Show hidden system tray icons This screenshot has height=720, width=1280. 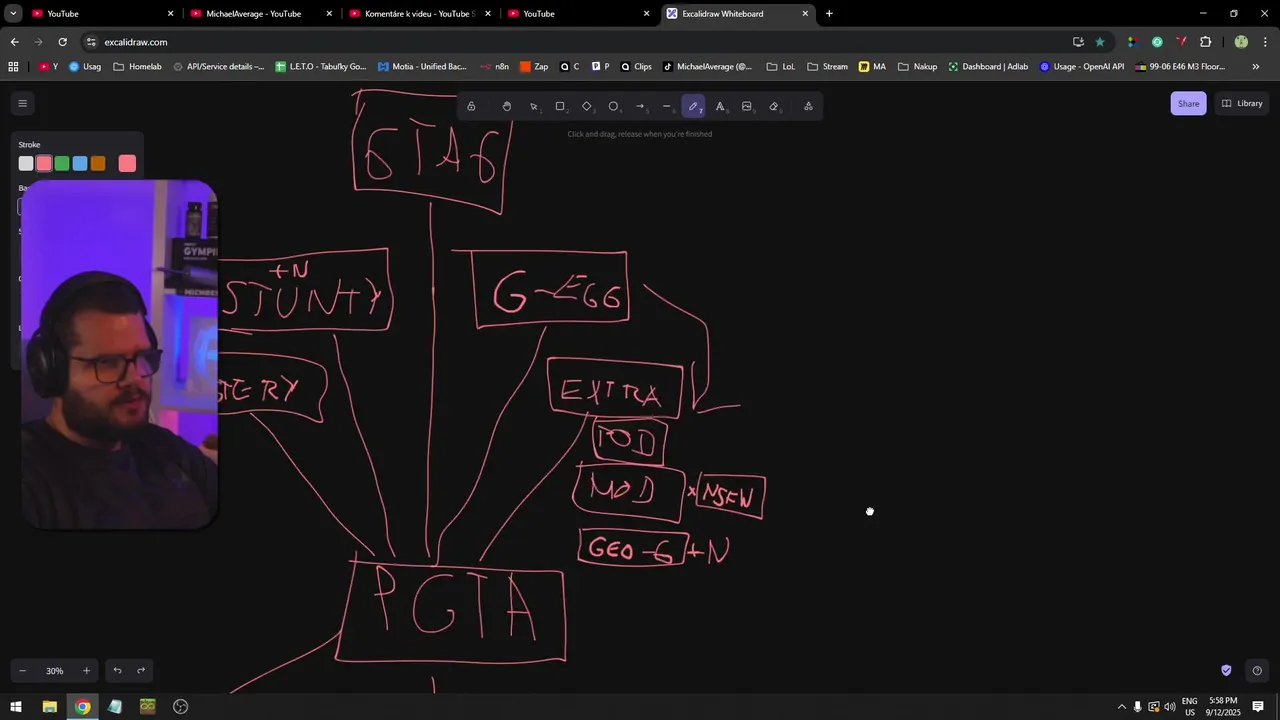pos(1121,707)
